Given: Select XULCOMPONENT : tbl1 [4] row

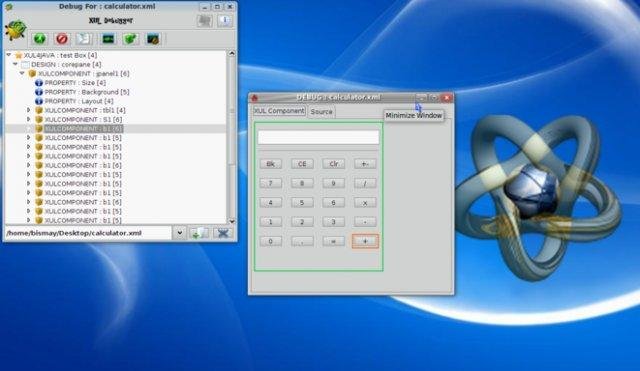Looking at the screenshot, I should tap(85, 110).
